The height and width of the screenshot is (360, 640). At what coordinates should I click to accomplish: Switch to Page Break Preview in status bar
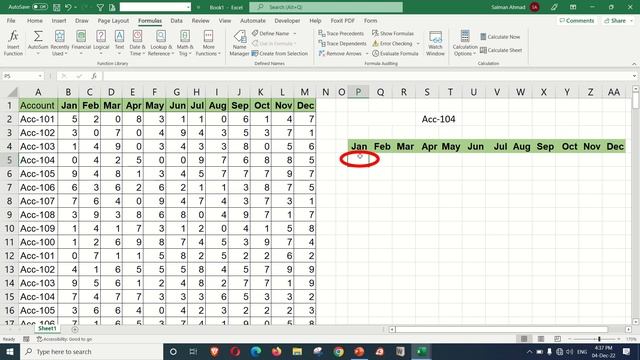point(557,339)
